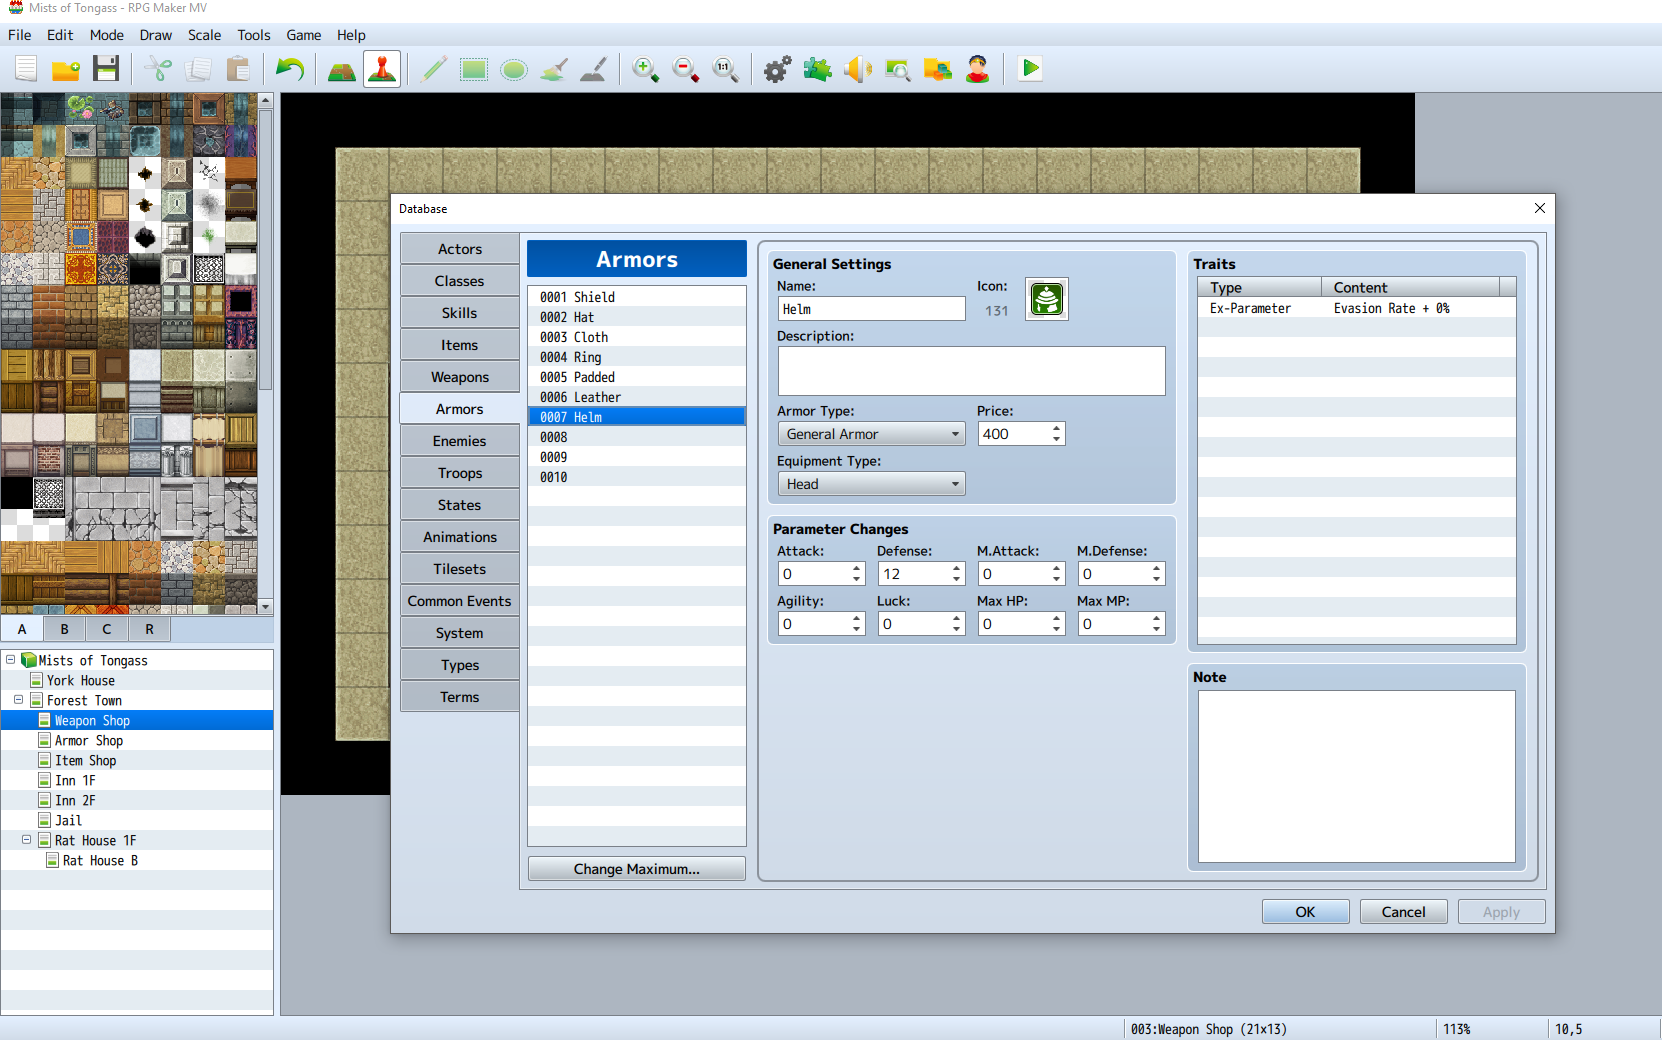
Task: Click the Zoom In magnifier icon
Action: [645, 69]
